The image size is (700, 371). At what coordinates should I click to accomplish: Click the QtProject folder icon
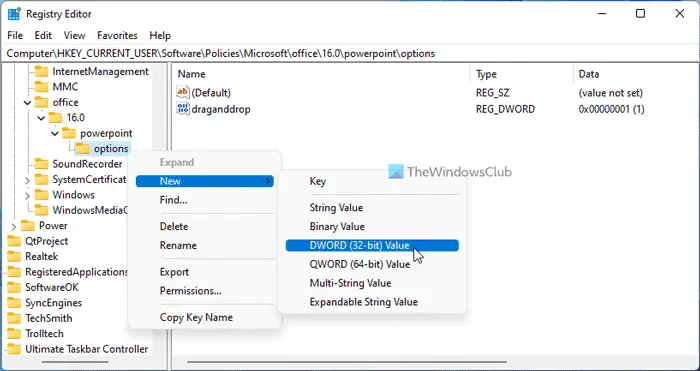tap(14, 241)
